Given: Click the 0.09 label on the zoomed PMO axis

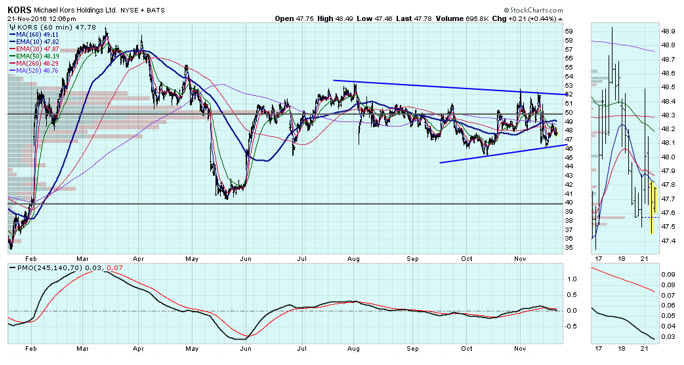Looking at the screenshot, I should 668,275.
